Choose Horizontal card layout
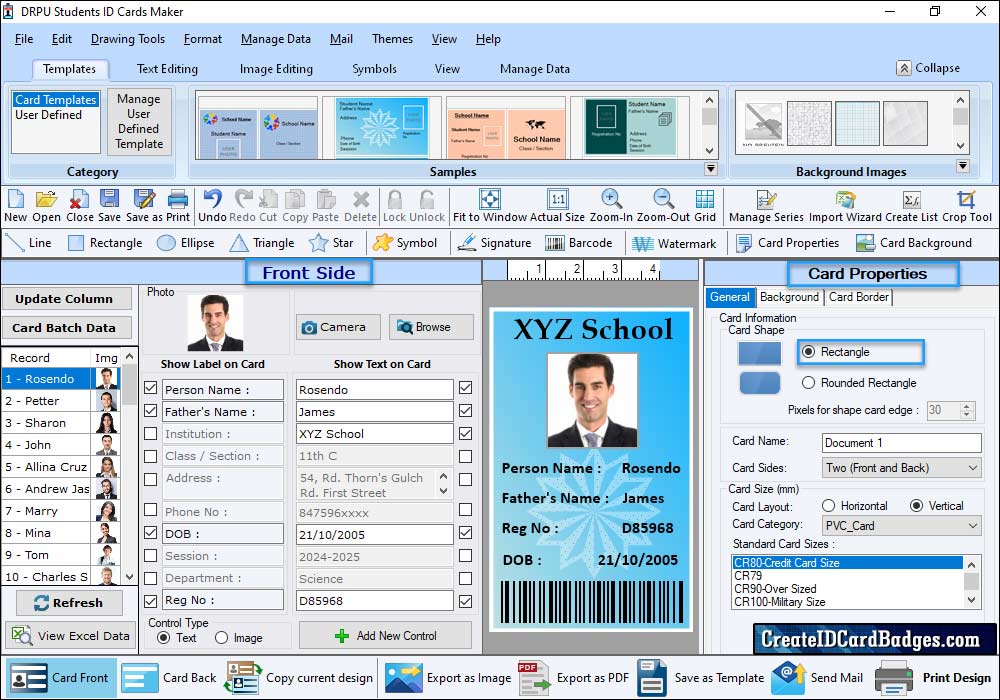This screenshot has width=1000, height=700. click(x=828, y=506)
